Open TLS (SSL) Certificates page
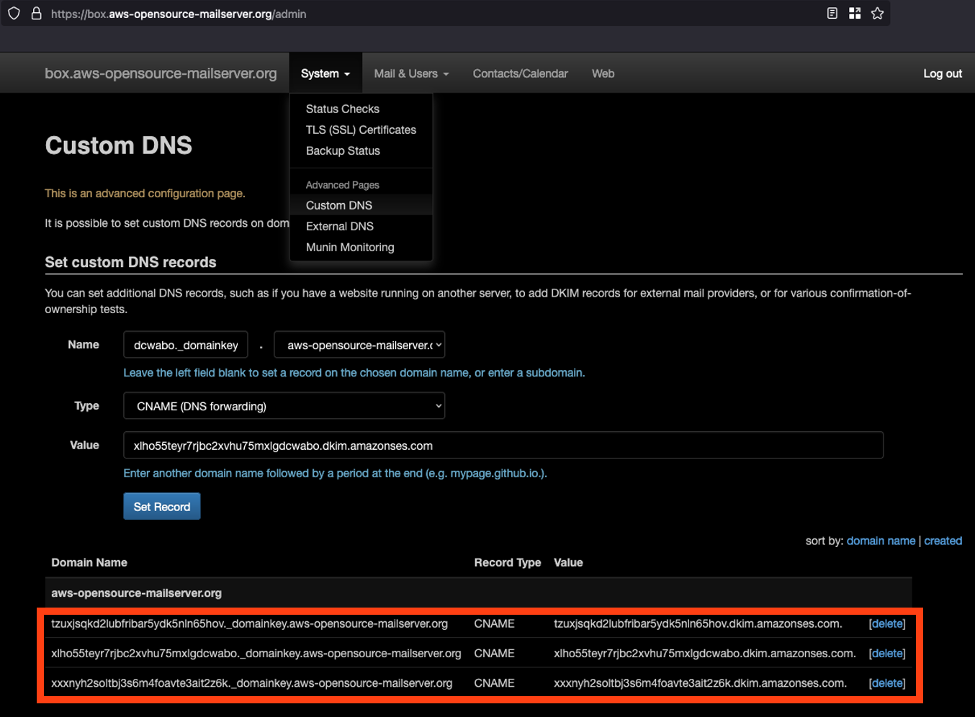977x718 pixels. (x=360, y=129)
